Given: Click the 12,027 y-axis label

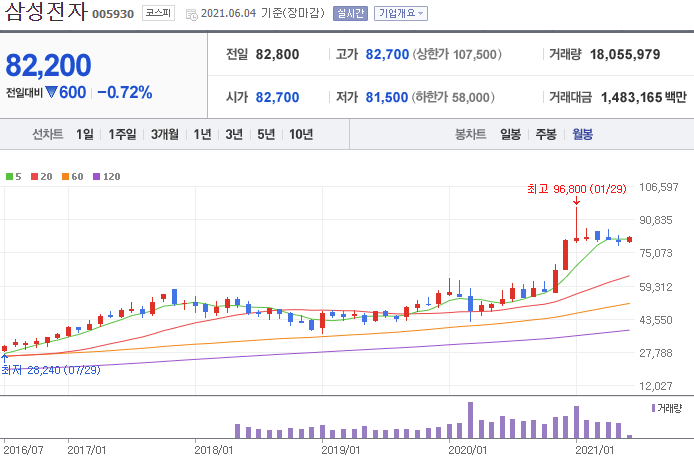Looking at the screenshot, I should click(x=655, y=386).
